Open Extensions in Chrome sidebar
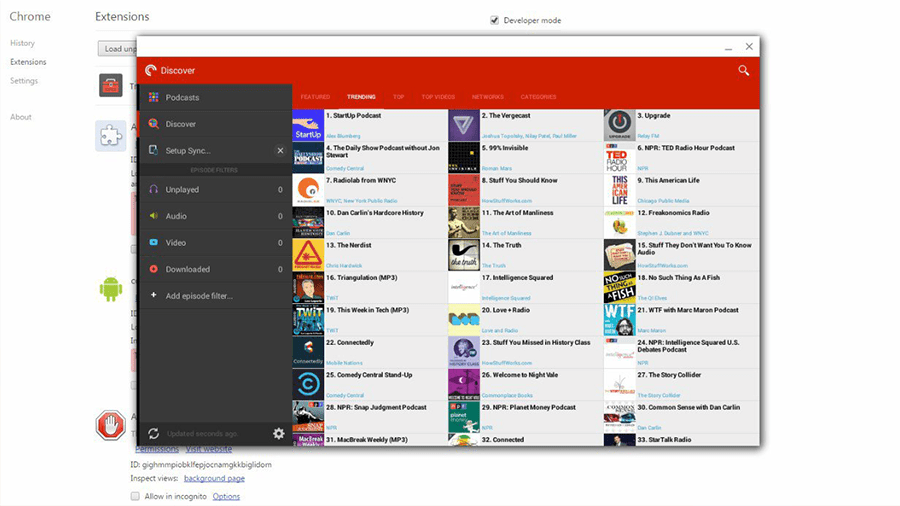 (x=28, y=62)
